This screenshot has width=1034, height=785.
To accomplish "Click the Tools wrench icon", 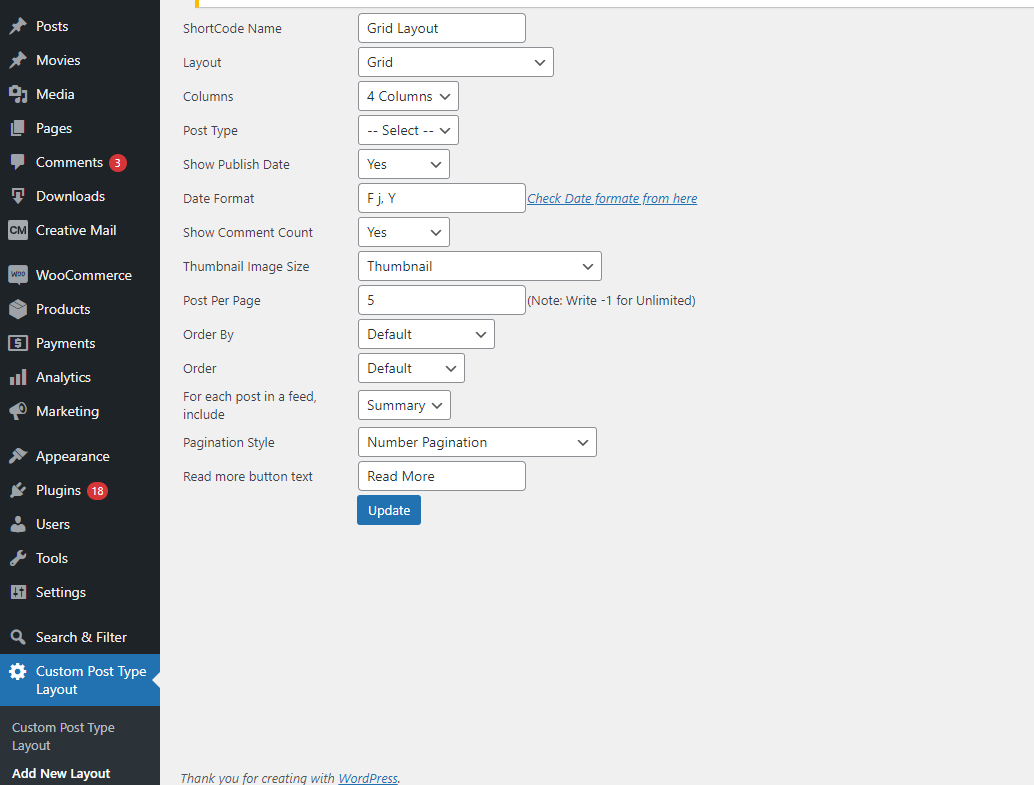I will tap(18, 558).
